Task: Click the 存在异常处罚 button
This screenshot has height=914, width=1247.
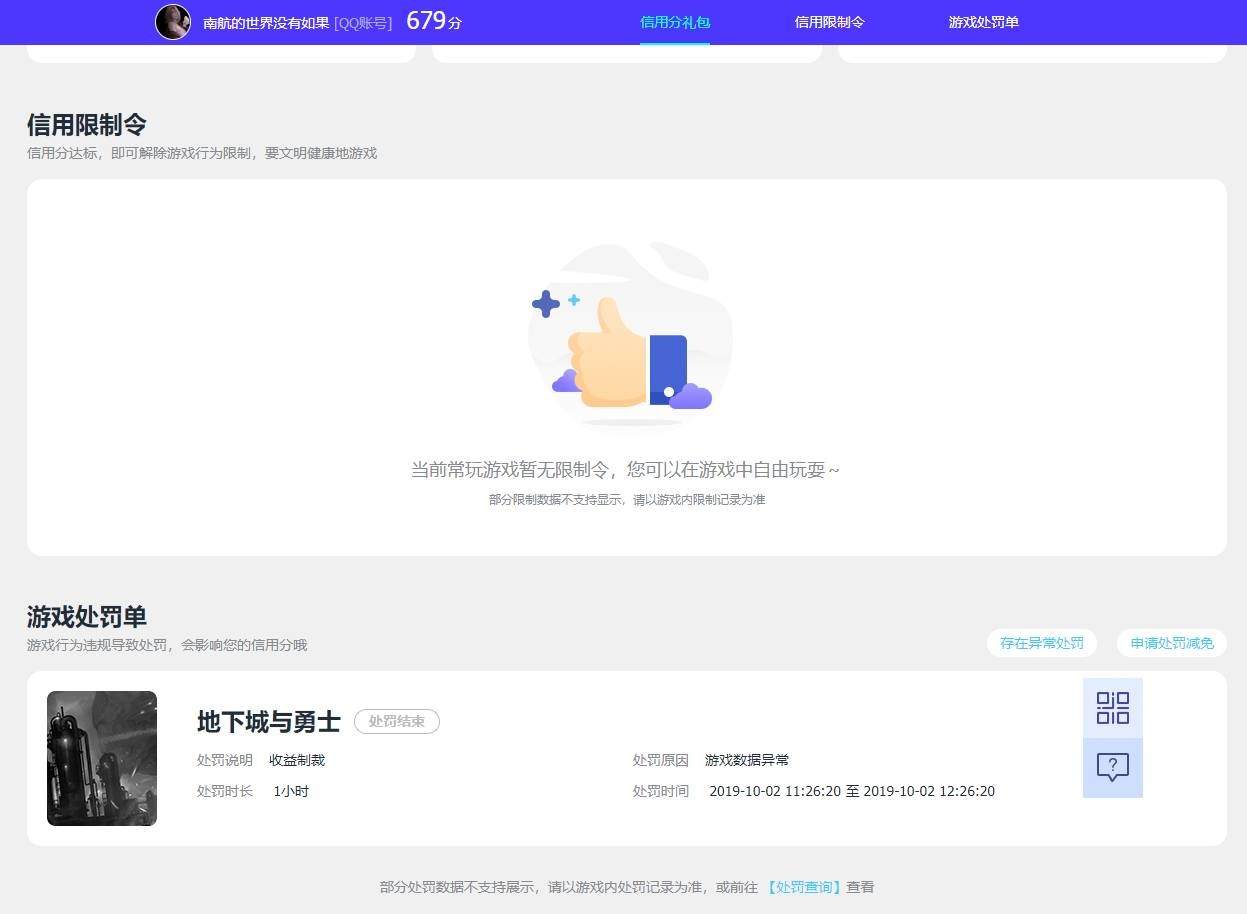Action: coord(1042,643)
